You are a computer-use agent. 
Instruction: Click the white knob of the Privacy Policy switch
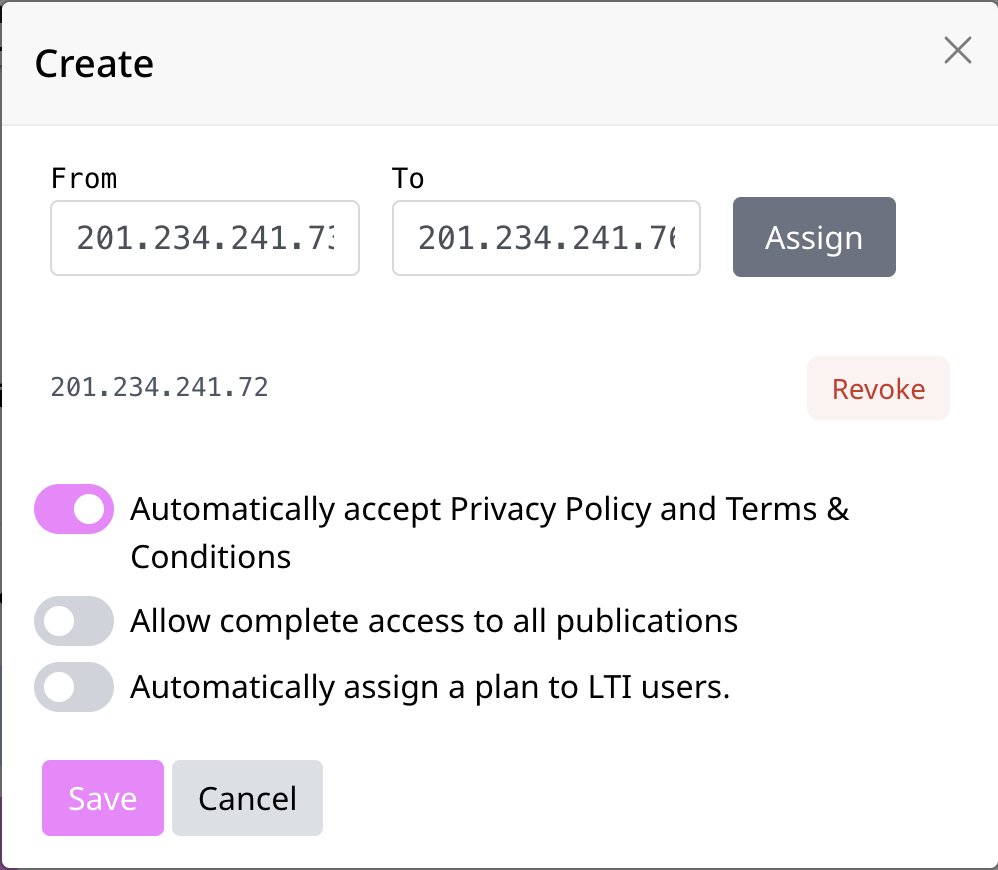coord(88,509)
